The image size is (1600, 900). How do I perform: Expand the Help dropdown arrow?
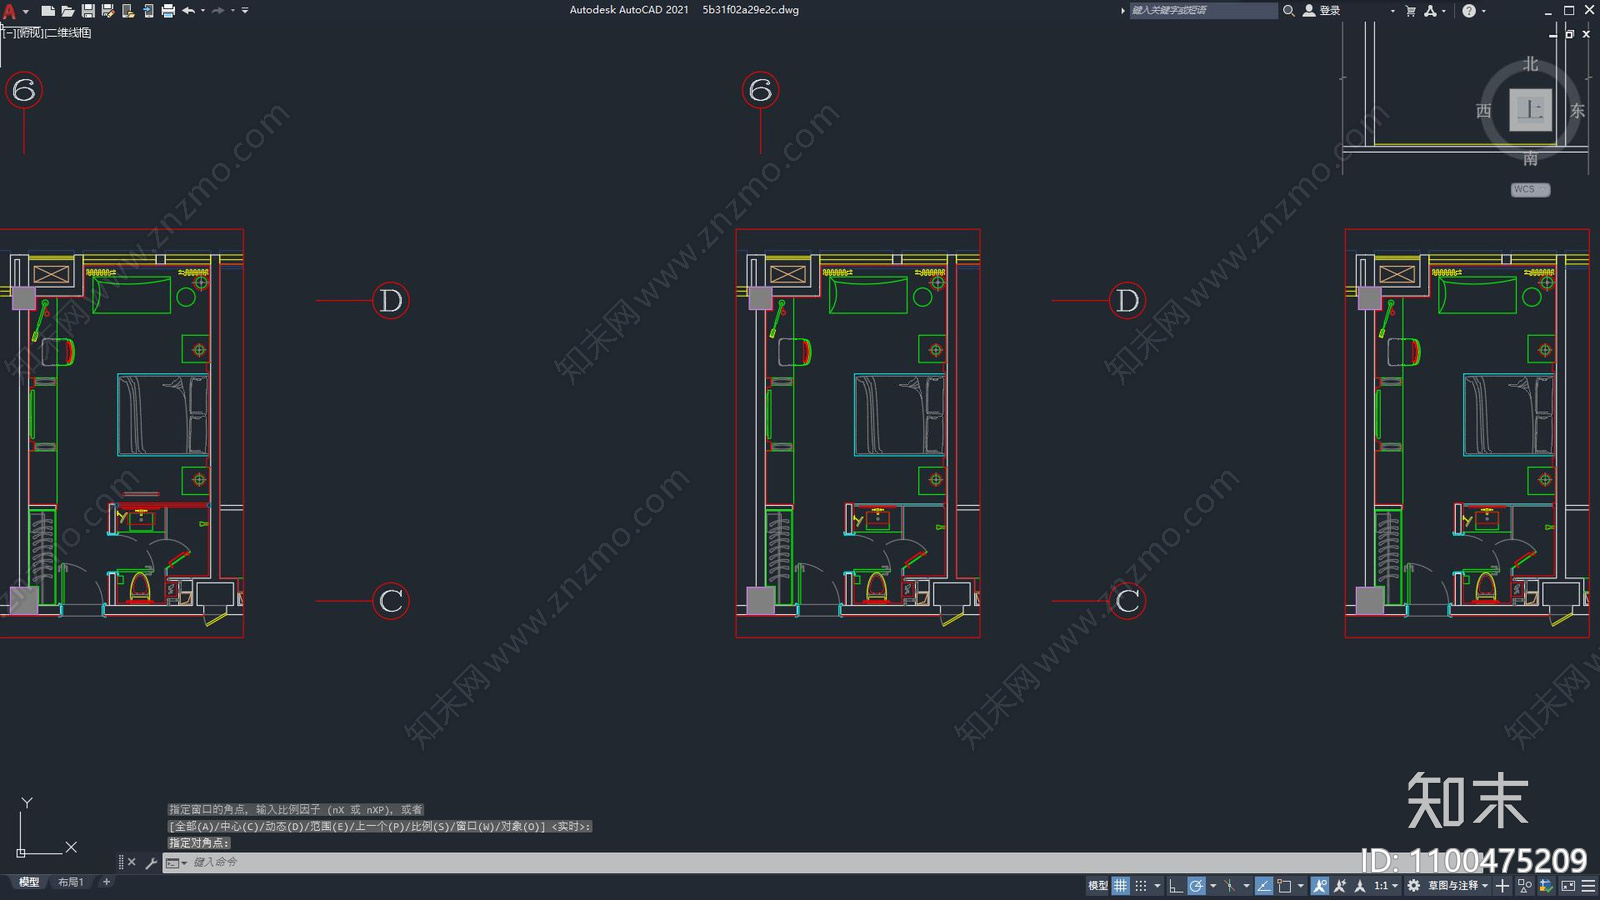pos(1484,11)
